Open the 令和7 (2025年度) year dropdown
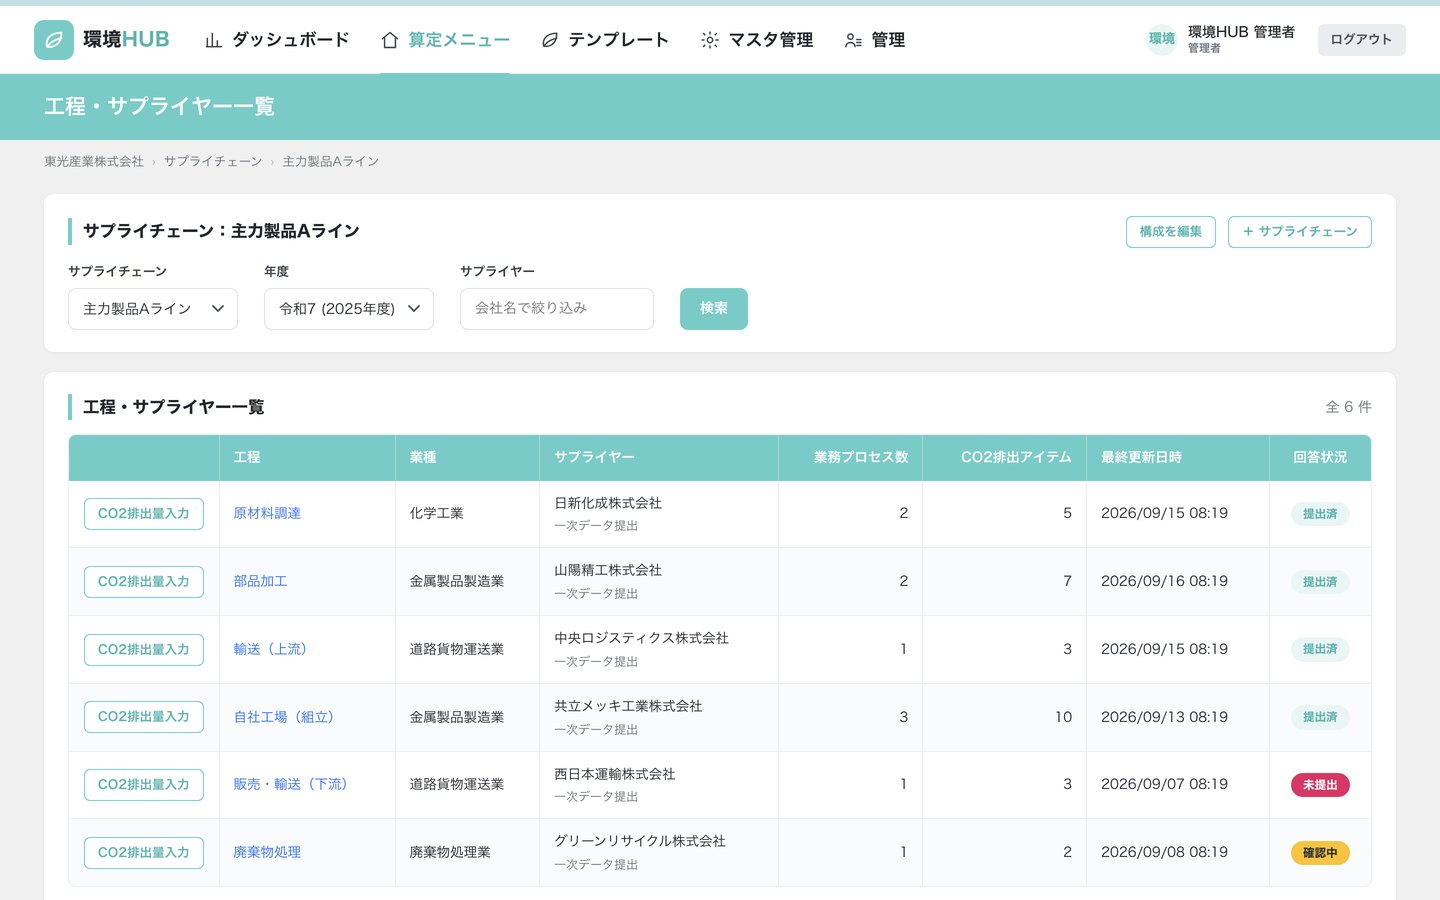1440x900 pixels. (x=349, y=309)
